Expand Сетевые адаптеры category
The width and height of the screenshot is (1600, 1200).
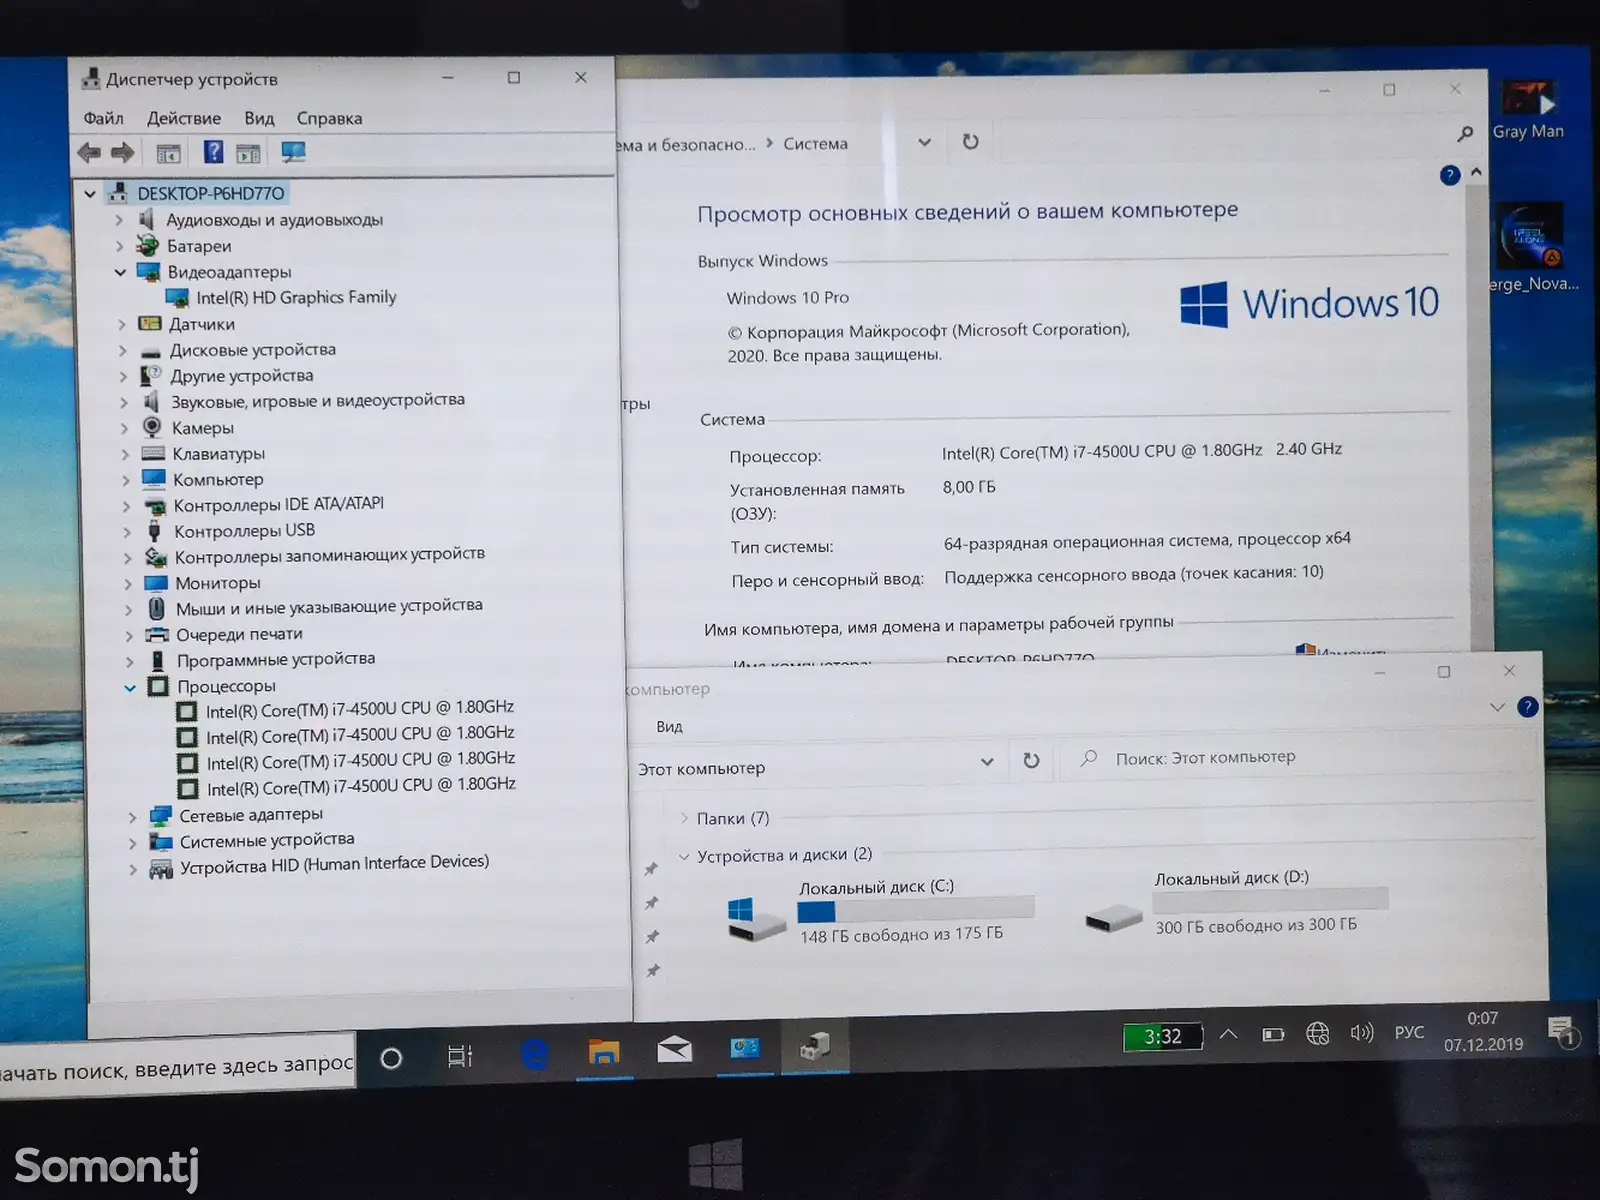click(132, 817)
